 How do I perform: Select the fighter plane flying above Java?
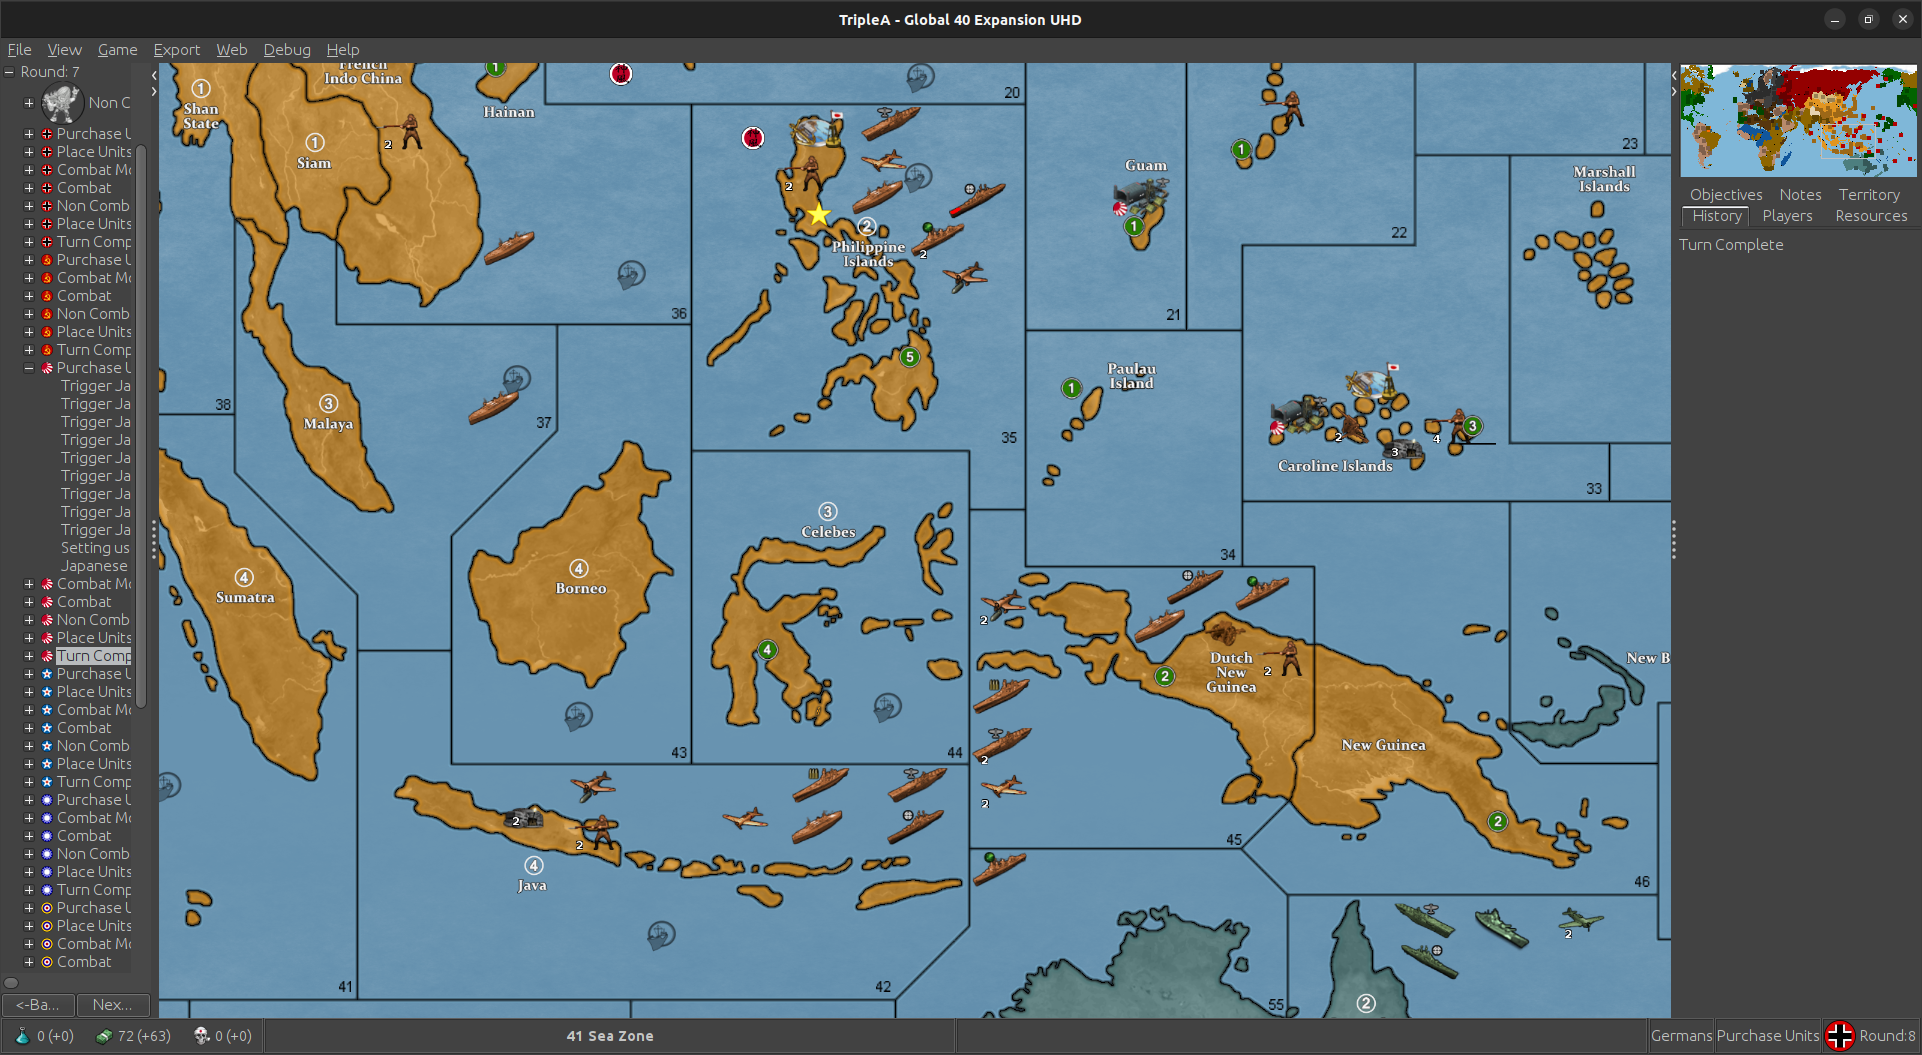click(x=592, y=786)
